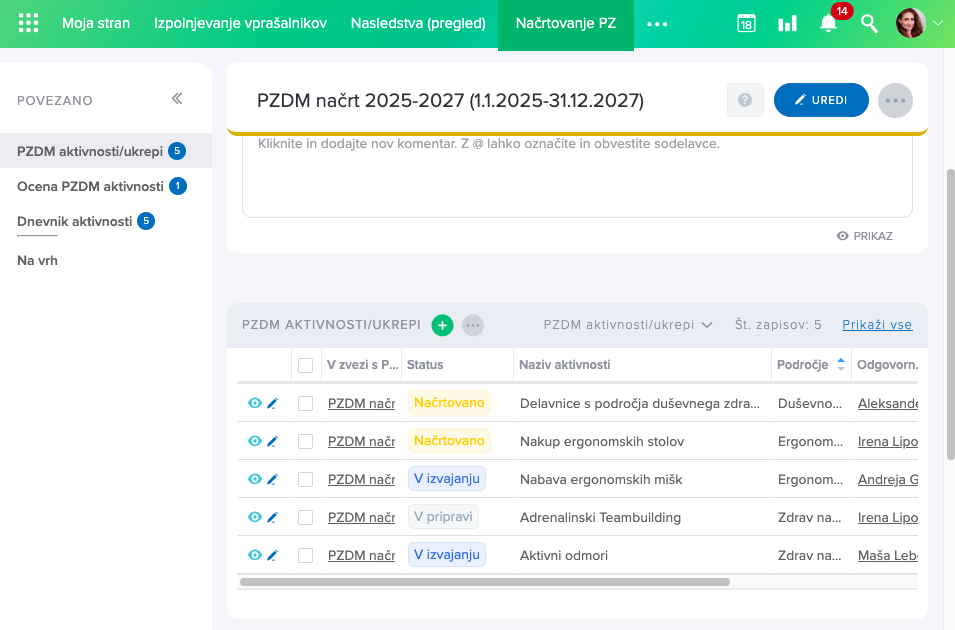Tick the select-all checkbox in table header

306,365
